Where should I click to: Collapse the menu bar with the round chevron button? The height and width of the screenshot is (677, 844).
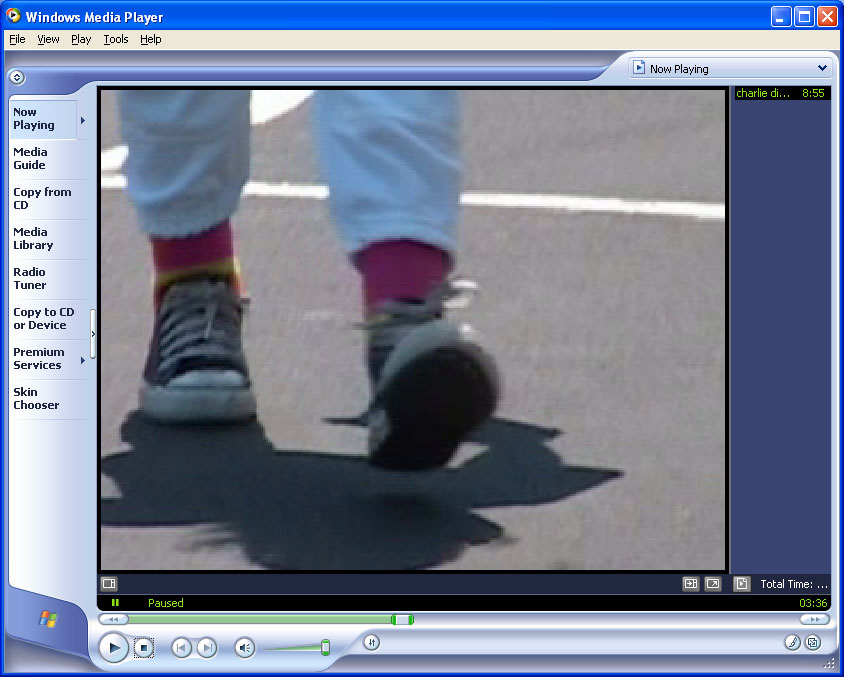[x=17, y=77]
